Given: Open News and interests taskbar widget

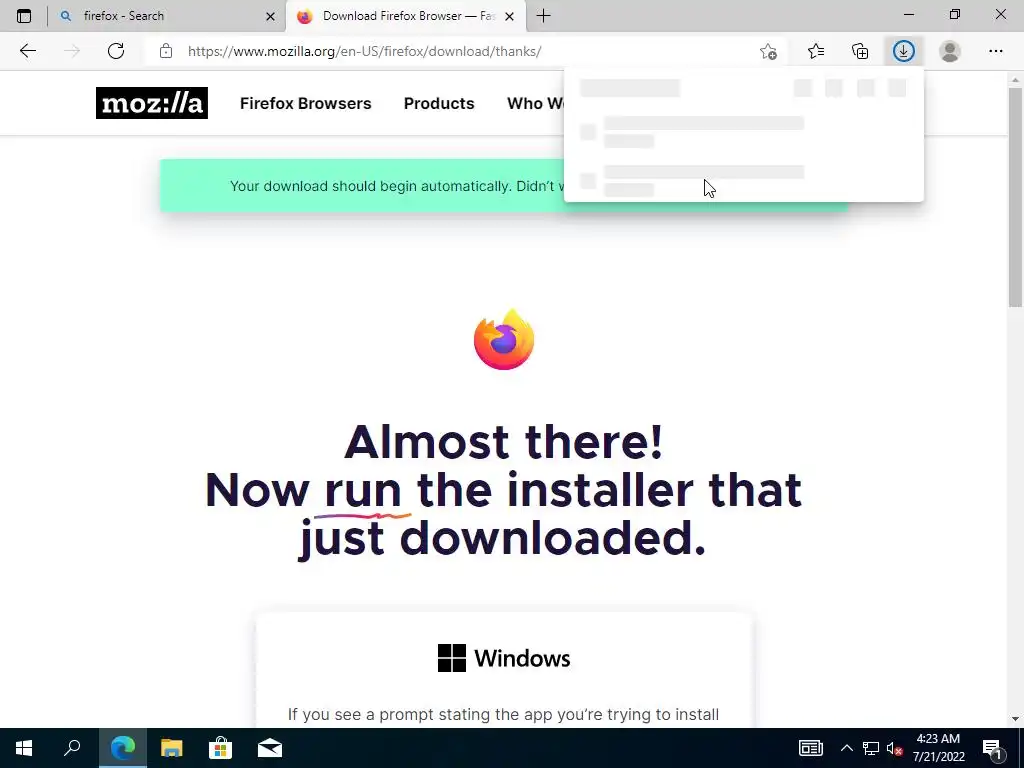Looking at the screenshot, I should (810, 748).
